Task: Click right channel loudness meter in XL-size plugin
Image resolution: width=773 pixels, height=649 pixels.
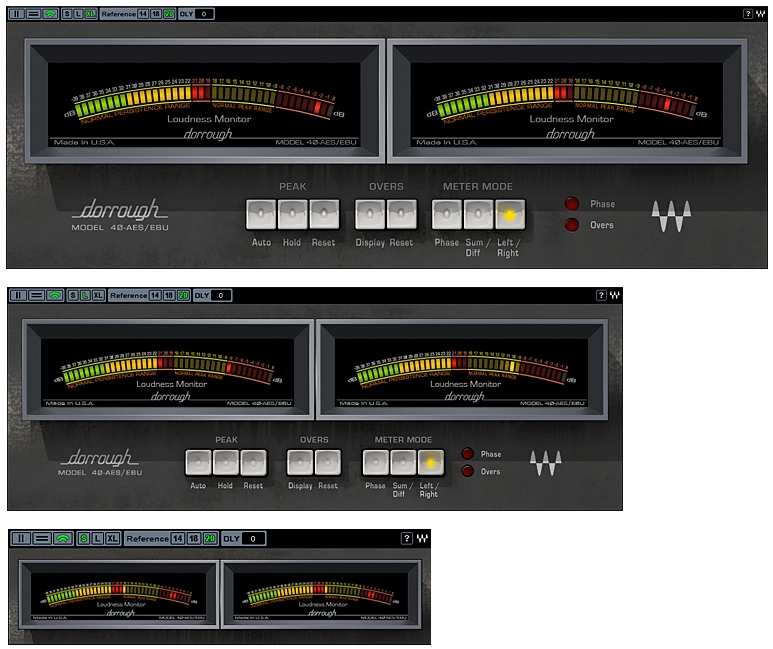Action: click(x=567, y=101)
